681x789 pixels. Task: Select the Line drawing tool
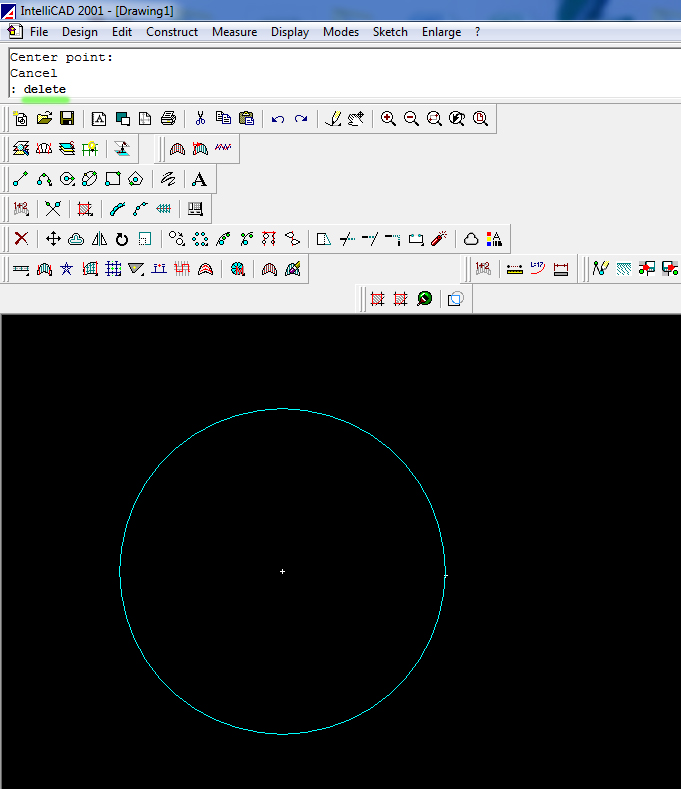20,179
